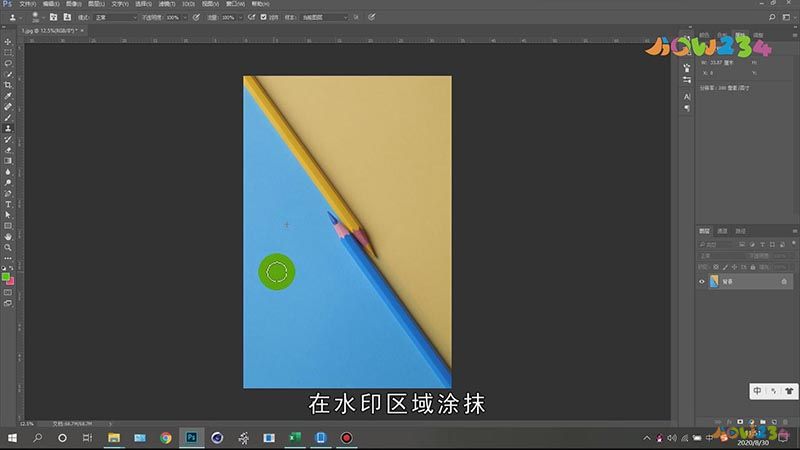The height and width of the screenshot is (450, 800).
Task: Select the Eraser tool
Action: (x=8, y=150)
